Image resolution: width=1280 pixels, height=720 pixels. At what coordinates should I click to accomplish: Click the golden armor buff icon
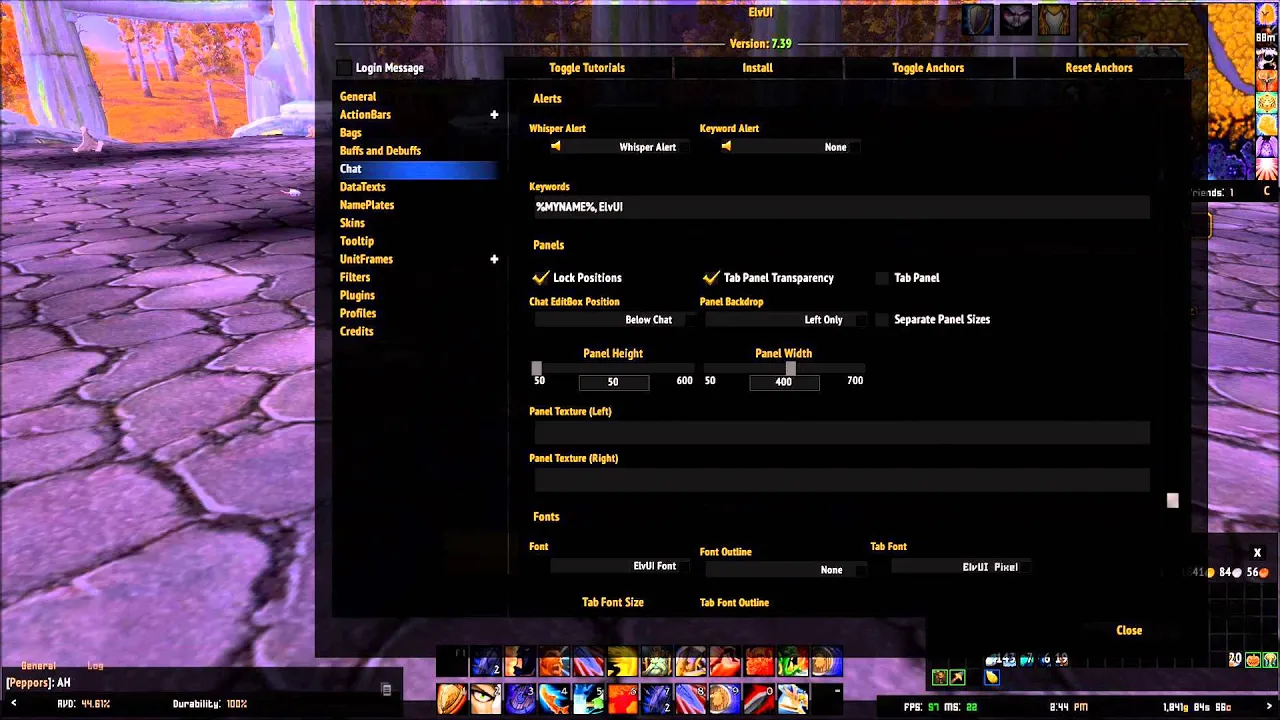click(x=1054, y=20)
